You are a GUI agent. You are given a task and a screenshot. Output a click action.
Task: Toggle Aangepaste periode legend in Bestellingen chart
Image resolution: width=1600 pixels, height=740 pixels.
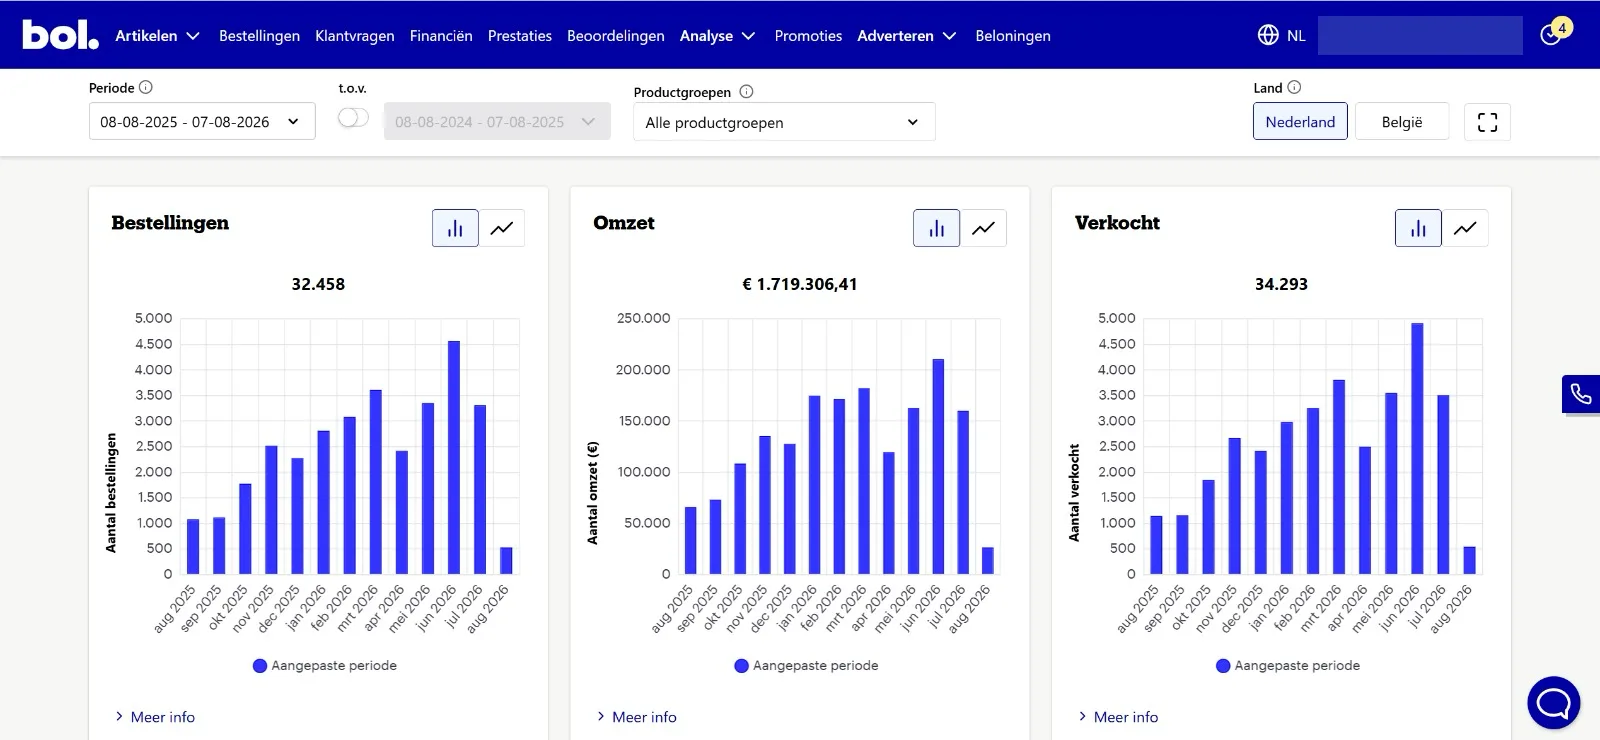325,665
